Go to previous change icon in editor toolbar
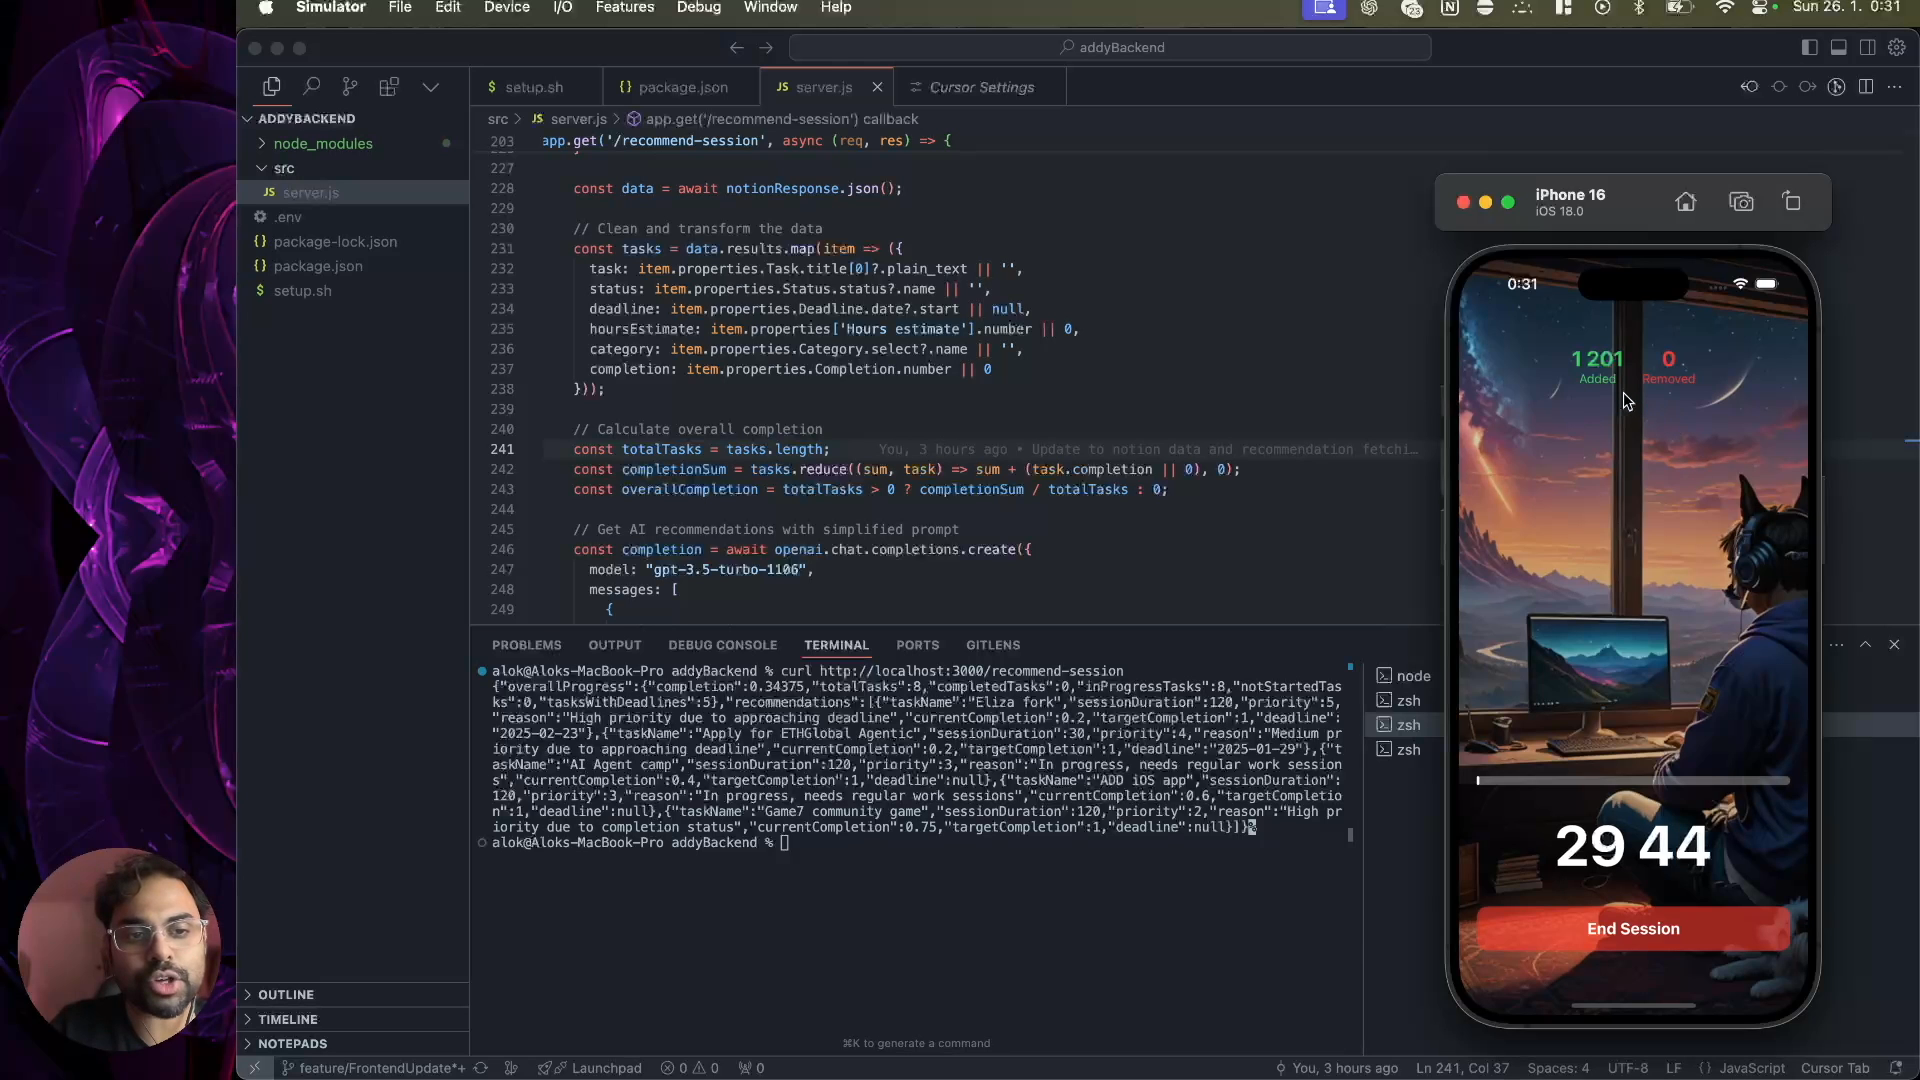Screen dimensions: 1920x1080 pos(1749,87)
